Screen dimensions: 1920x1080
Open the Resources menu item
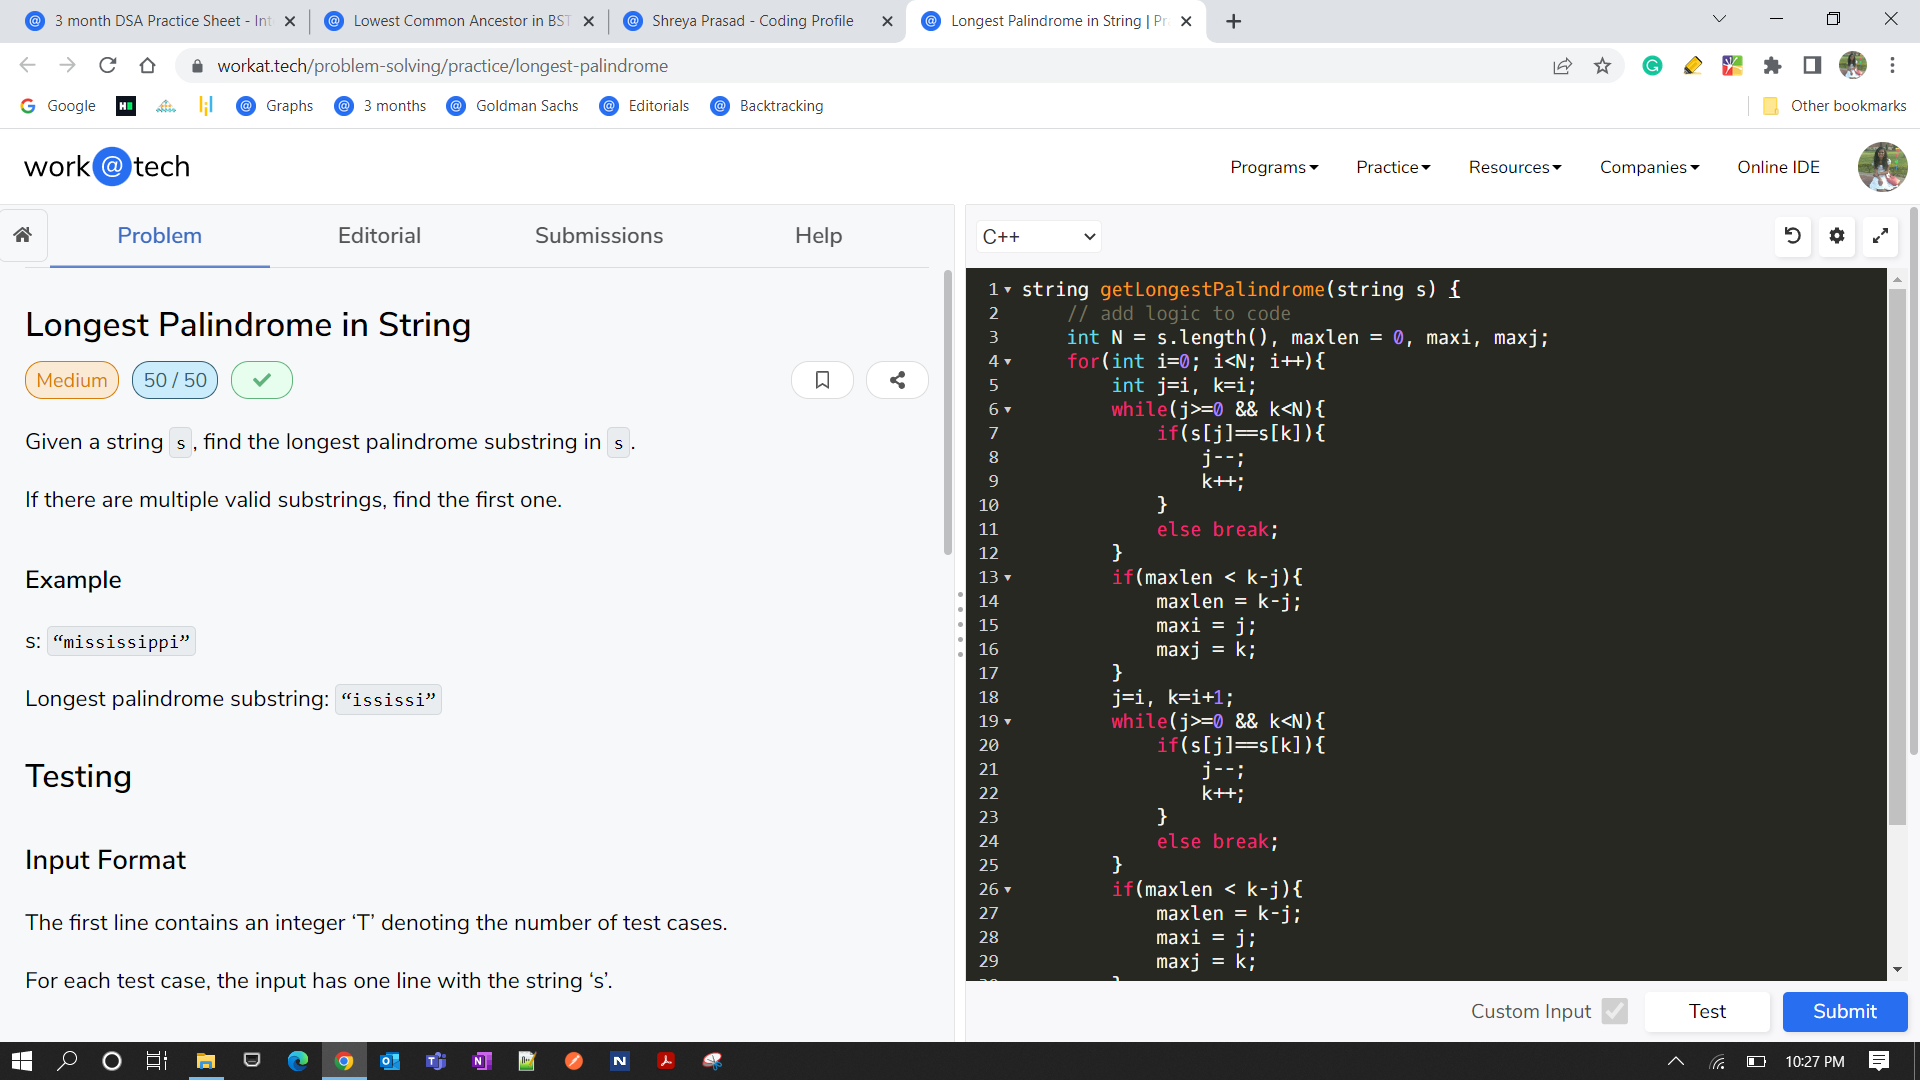(1514, 166)
